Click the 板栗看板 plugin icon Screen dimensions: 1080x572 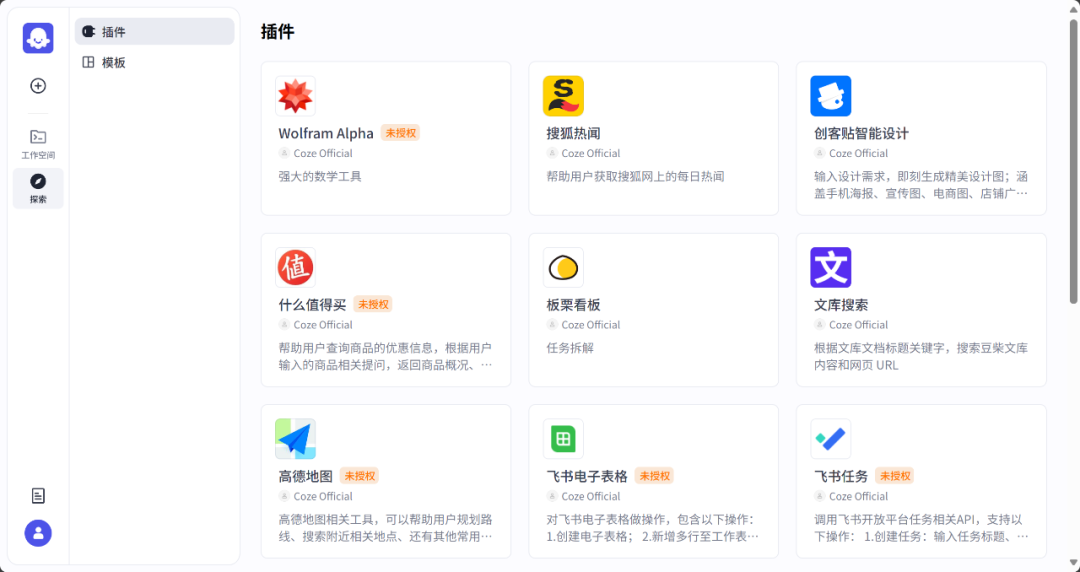[x=563, y=267]
